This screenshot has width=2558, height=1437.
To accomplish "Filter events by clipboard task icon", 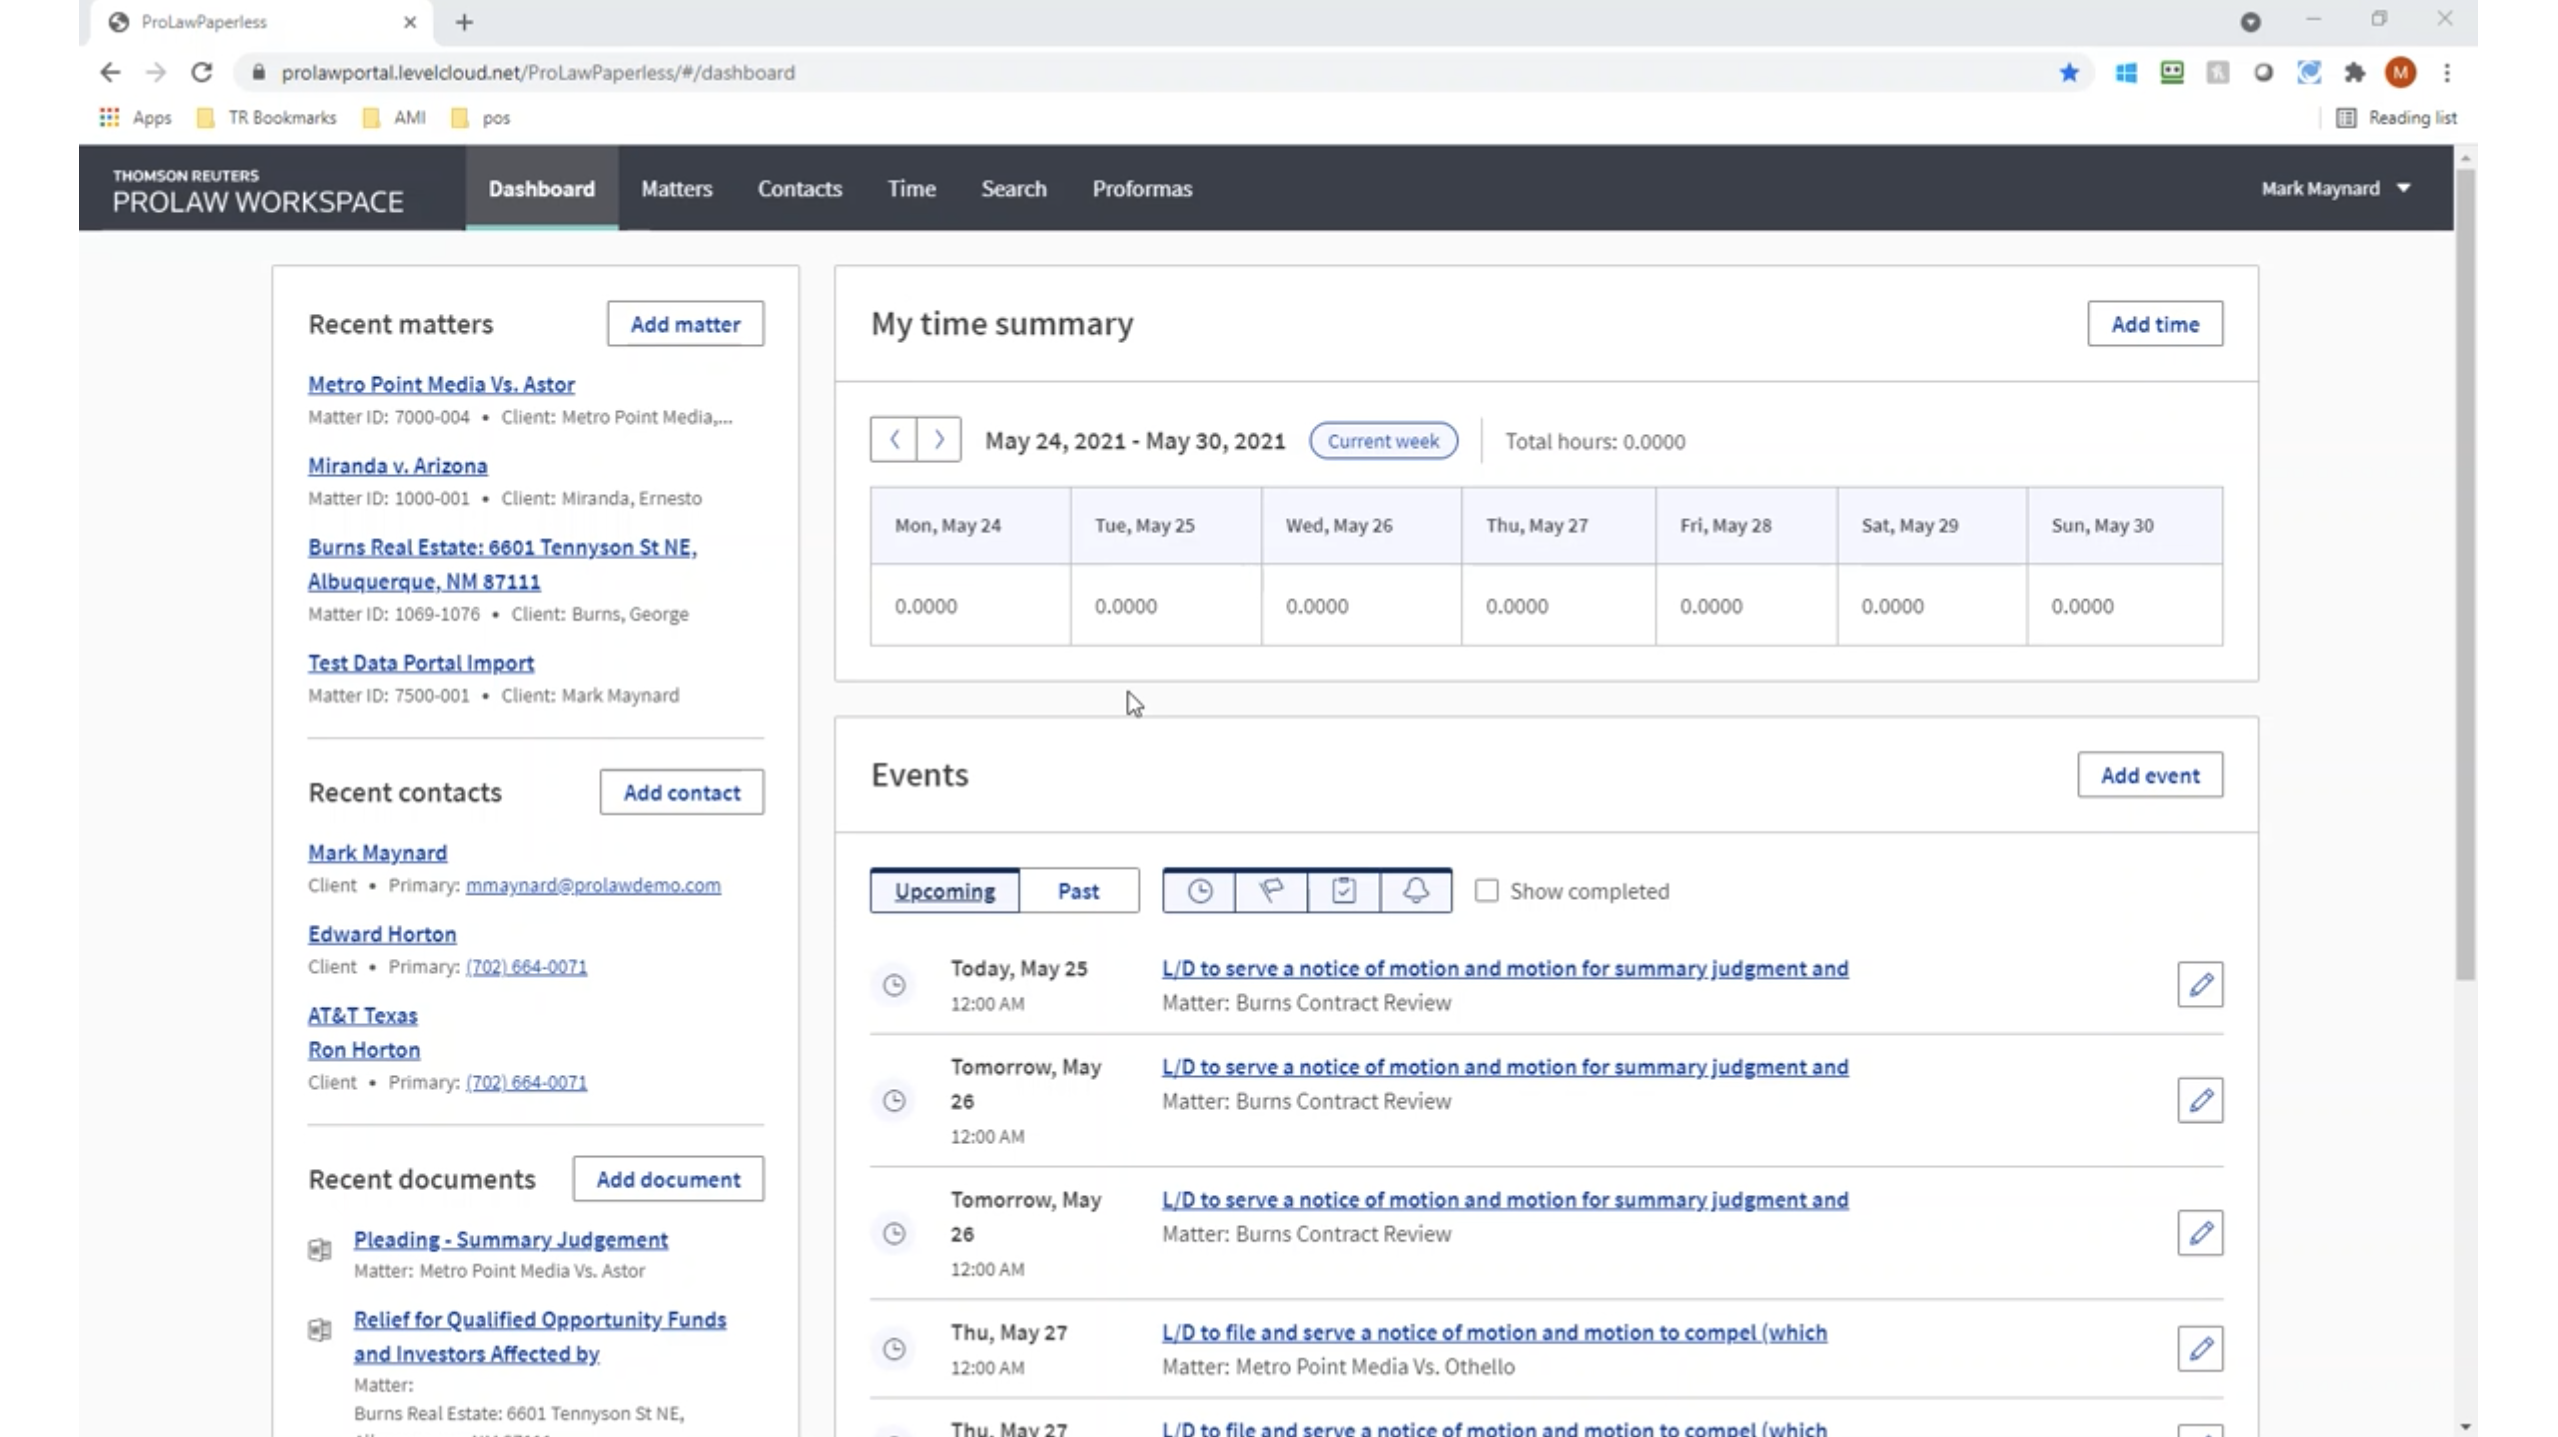I will pos(1343,890).
